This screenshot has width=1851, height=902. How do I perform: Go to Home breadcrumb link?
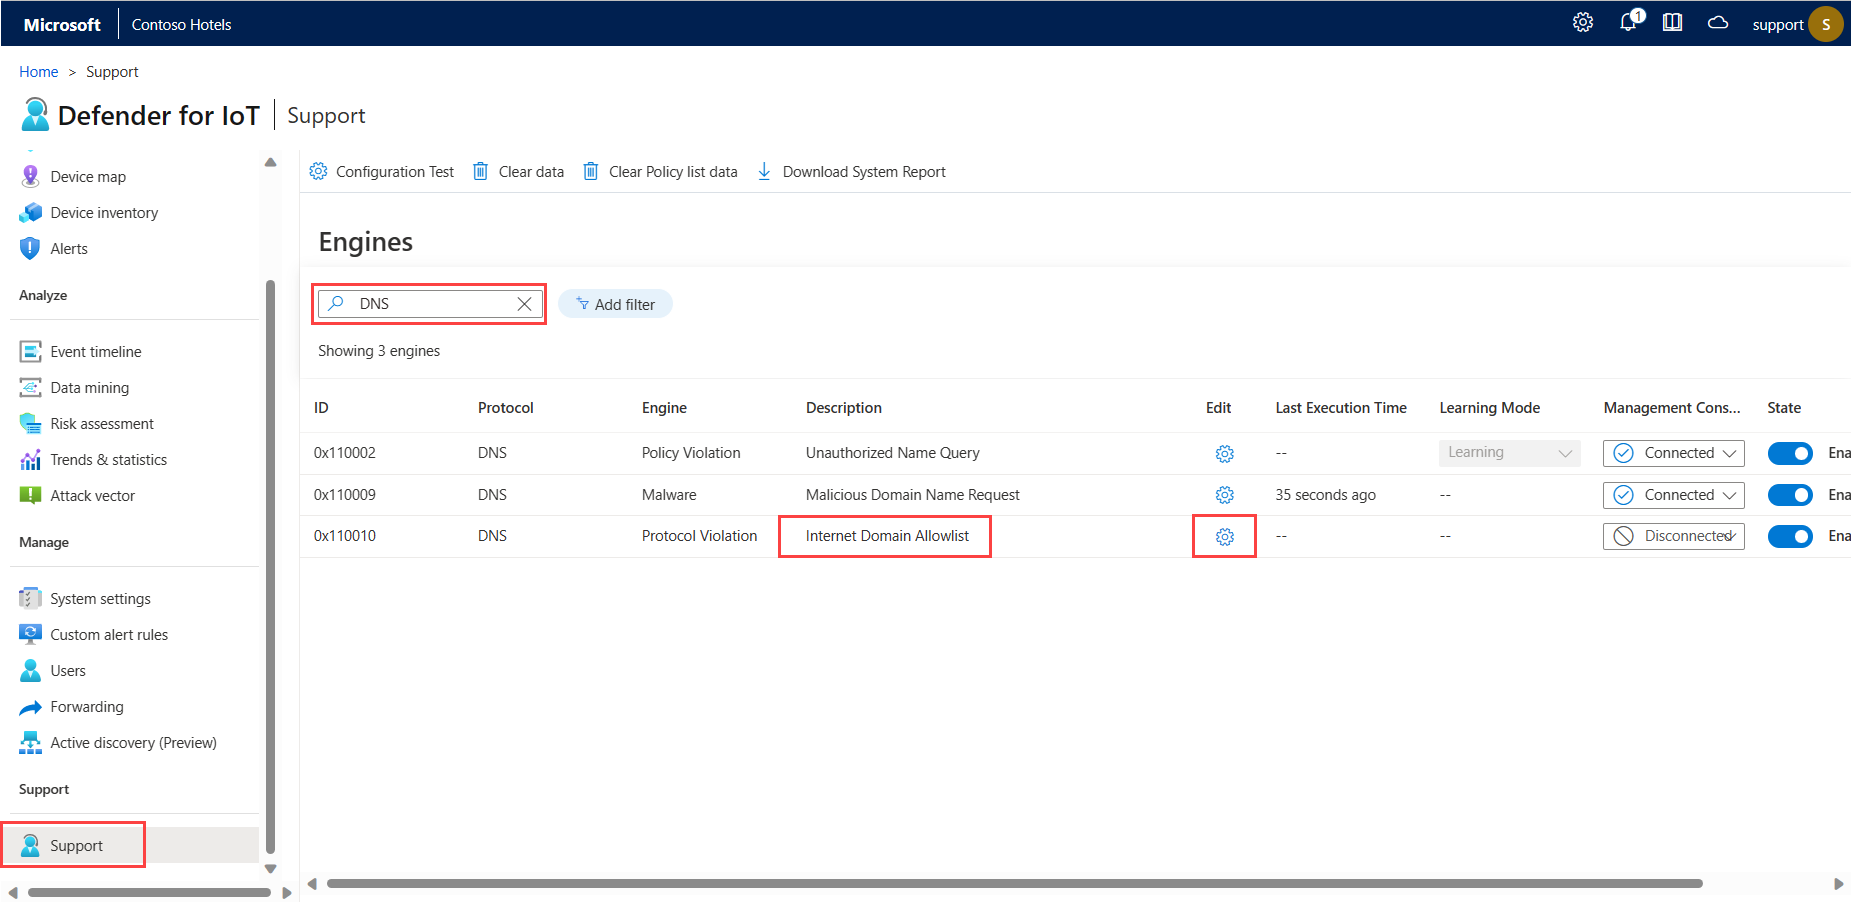coord(38,71)
